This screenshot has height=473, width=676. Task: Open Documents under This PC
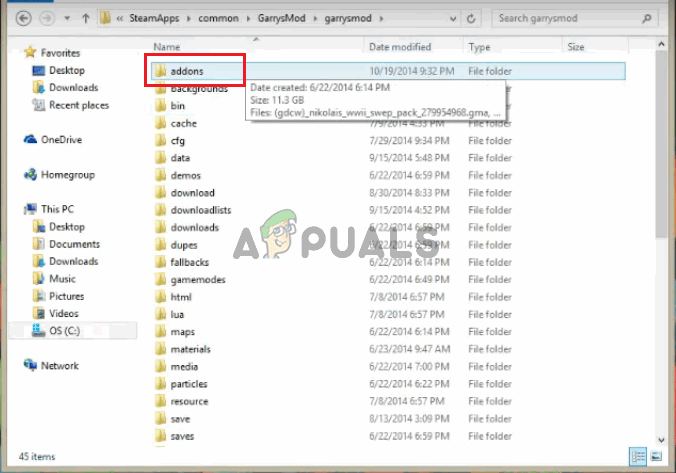point(74,244)
